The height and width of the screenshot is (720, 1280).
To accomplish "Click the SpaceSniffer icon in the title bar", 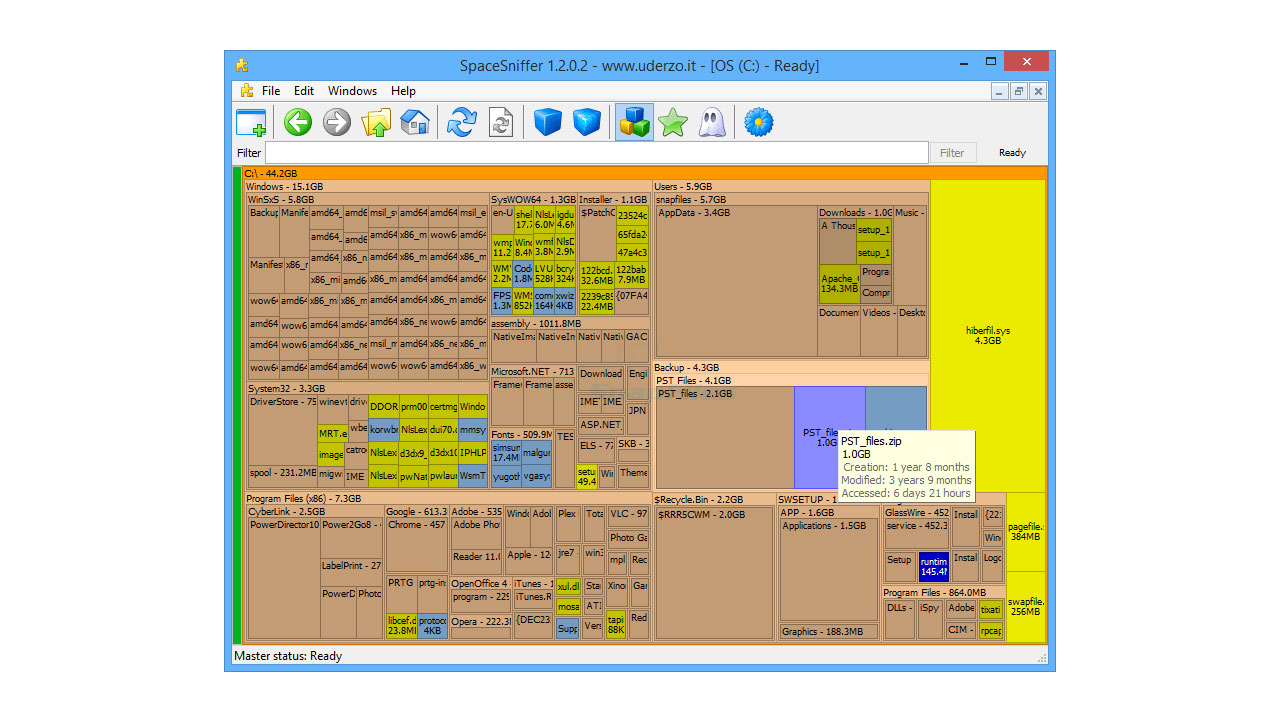I will [x=242, y=66].
